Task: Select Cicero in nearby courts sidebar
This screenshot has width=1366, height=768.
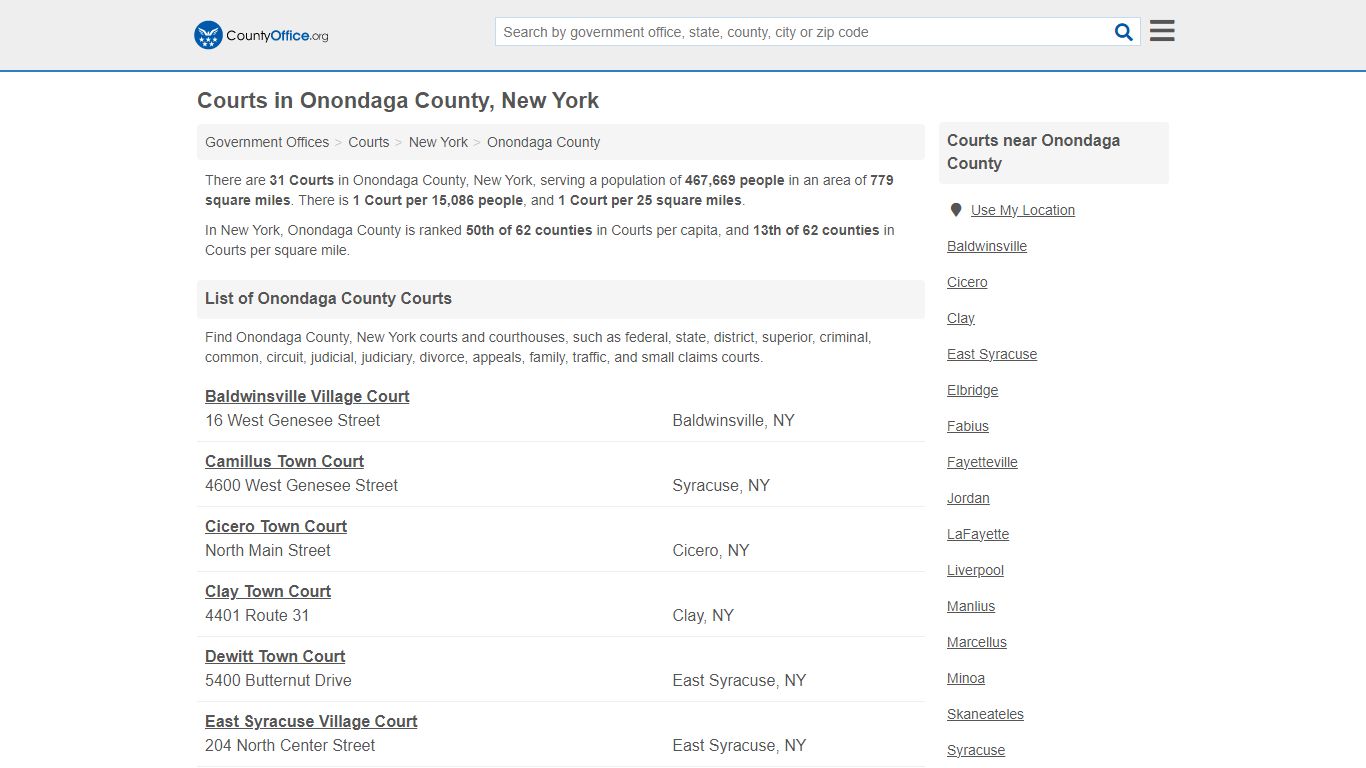Action: (x=967, y=282)
